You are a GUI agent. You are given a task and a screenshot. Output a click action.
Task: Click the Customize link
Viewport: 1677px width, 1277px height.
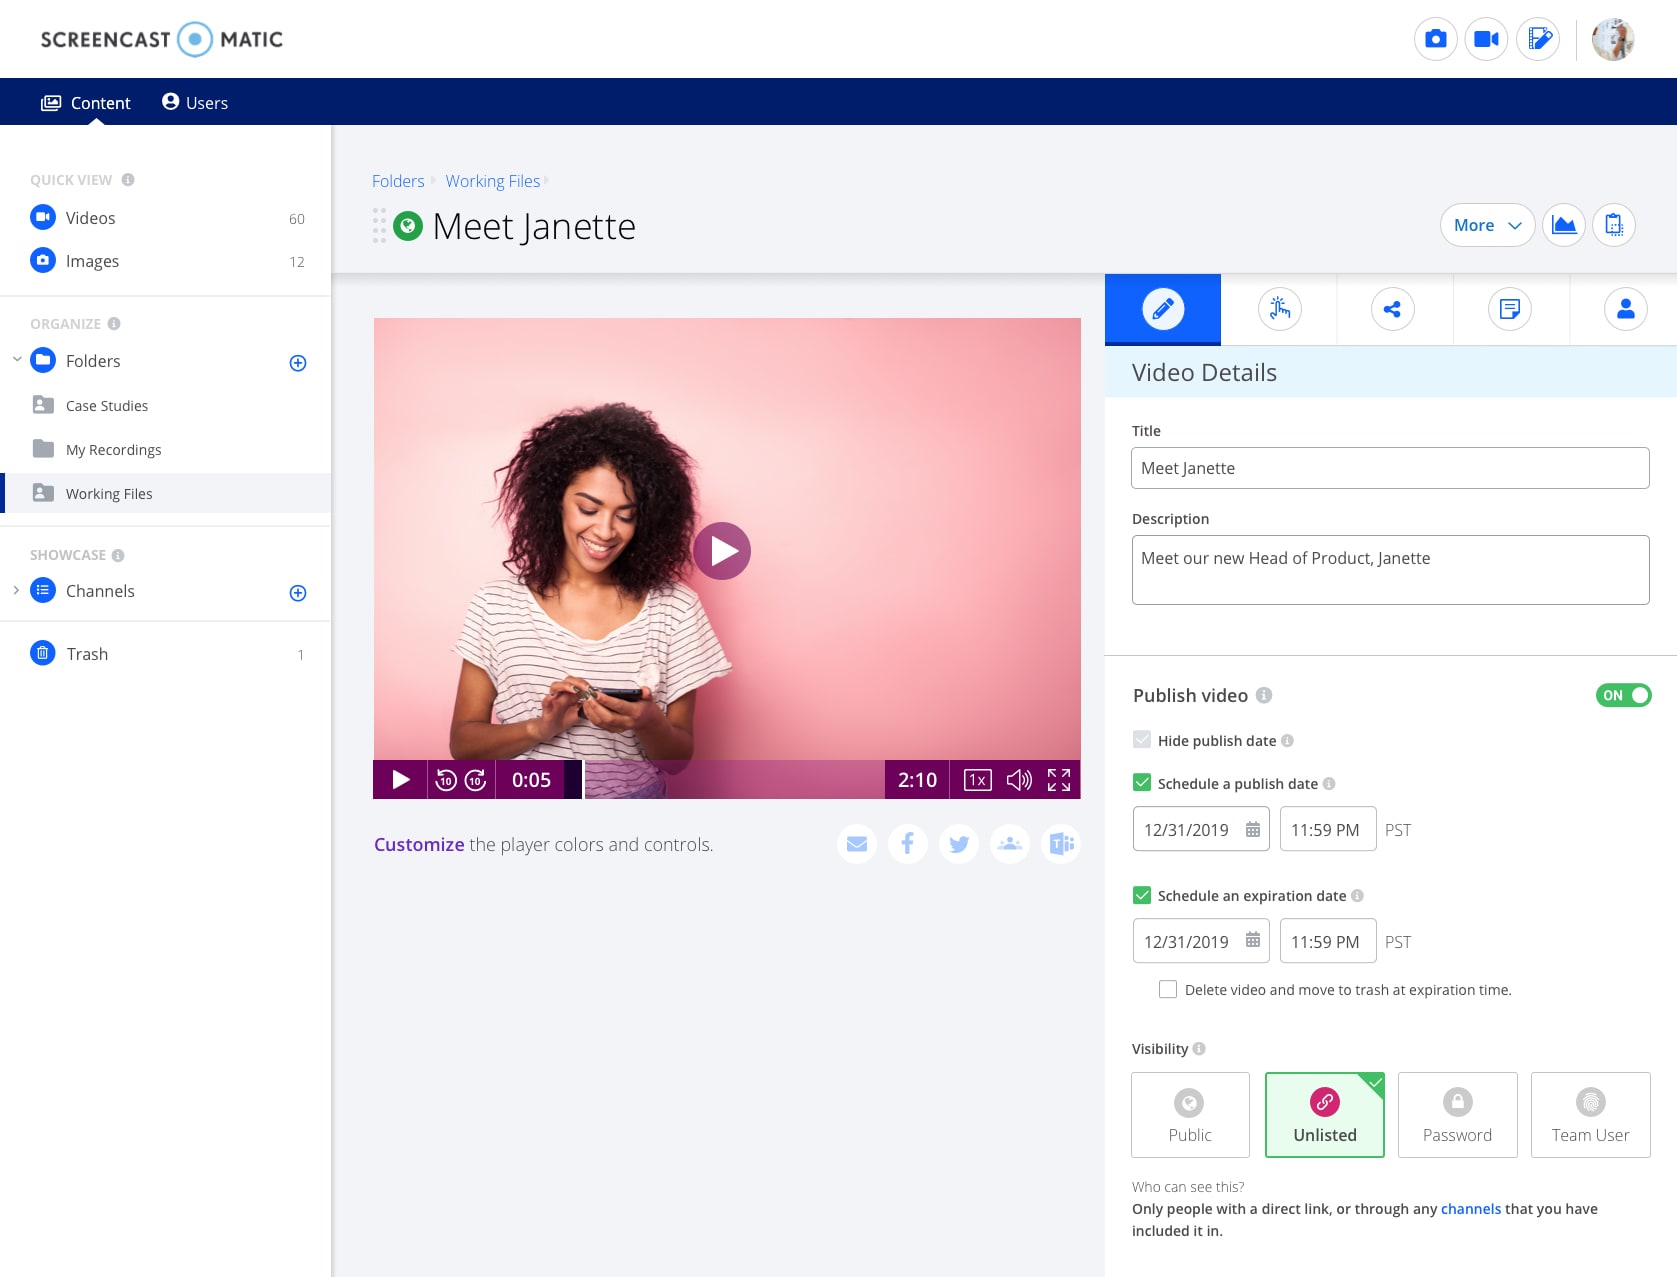pos(419,845)
